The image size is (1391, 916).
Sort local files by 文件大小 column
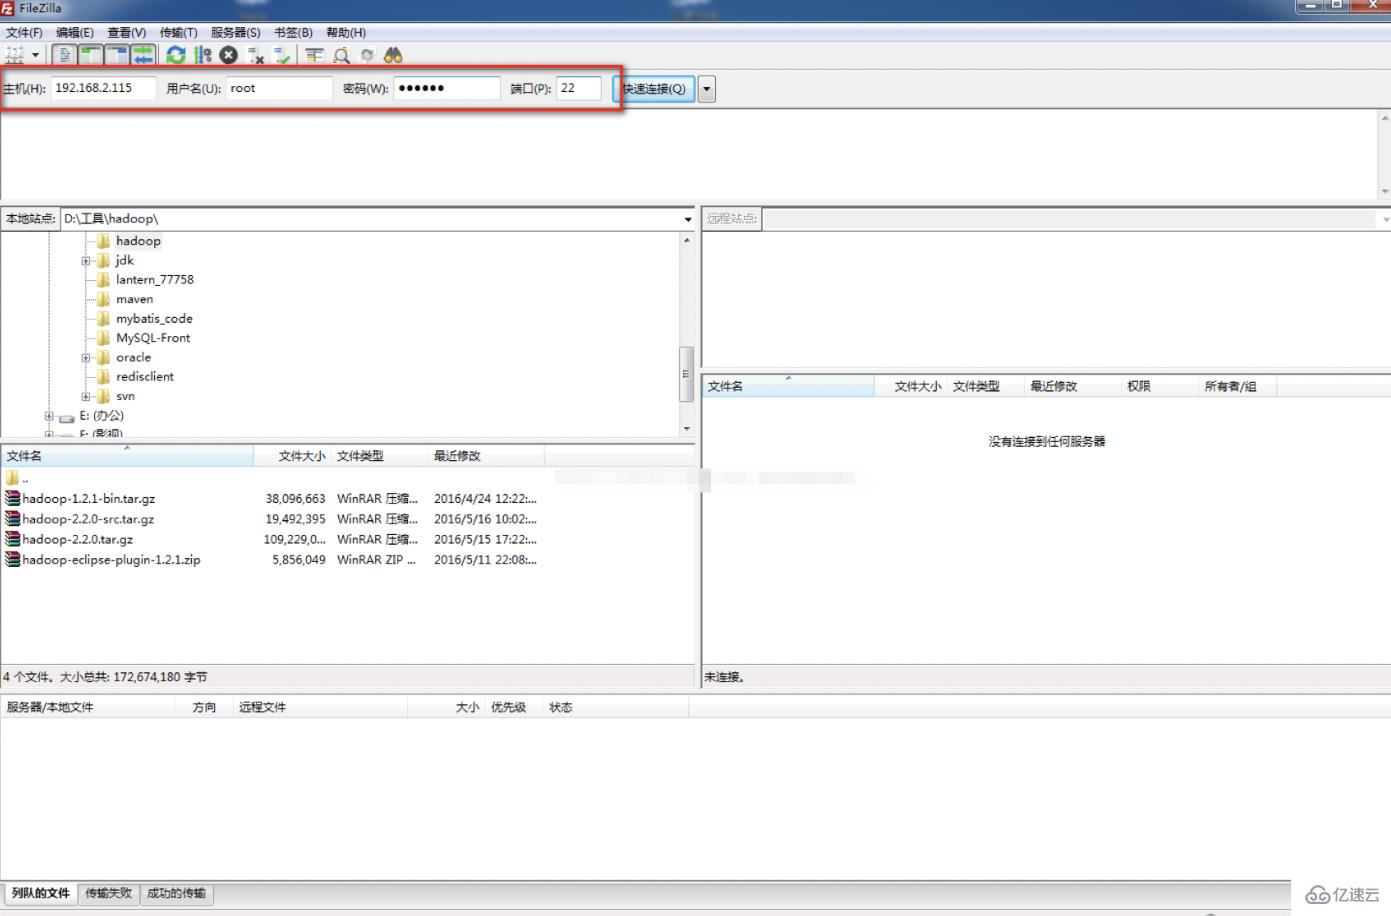(x=293, y=456)
